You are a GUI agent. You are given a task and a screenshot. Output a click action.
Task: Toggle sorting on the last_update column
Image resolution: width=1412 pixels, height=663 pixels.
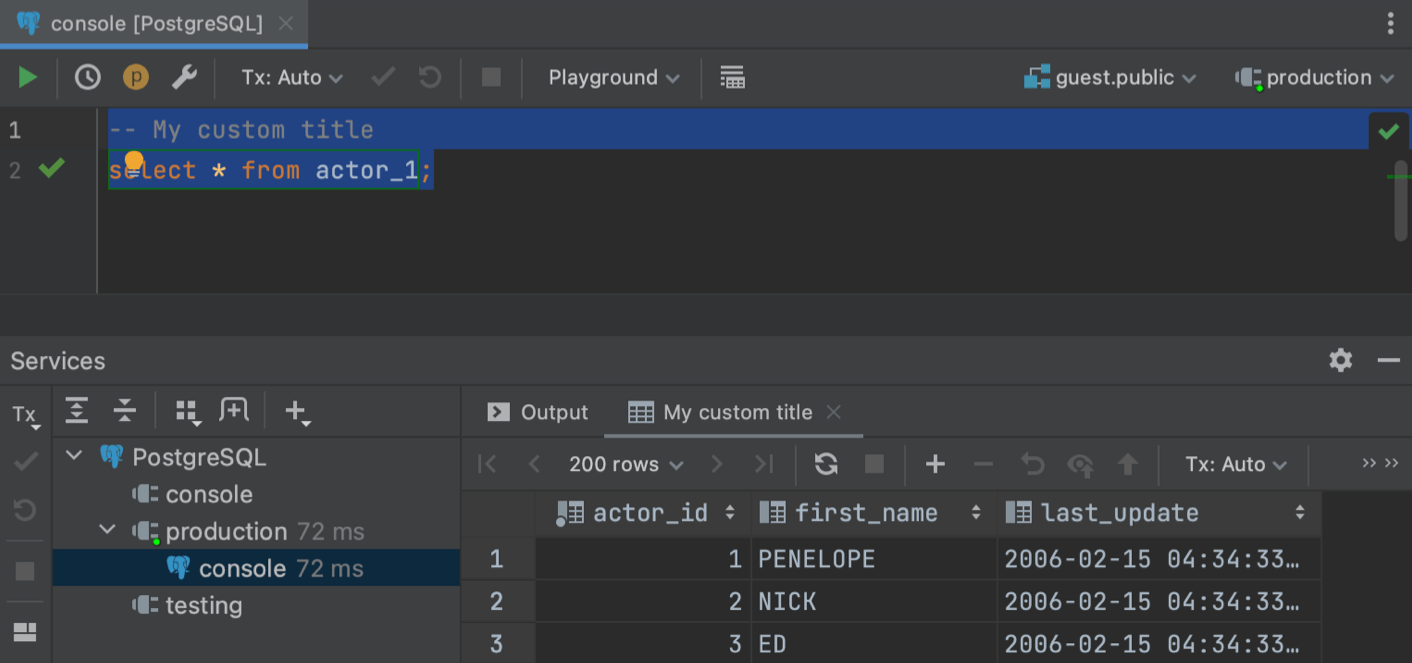point(1299,512)
